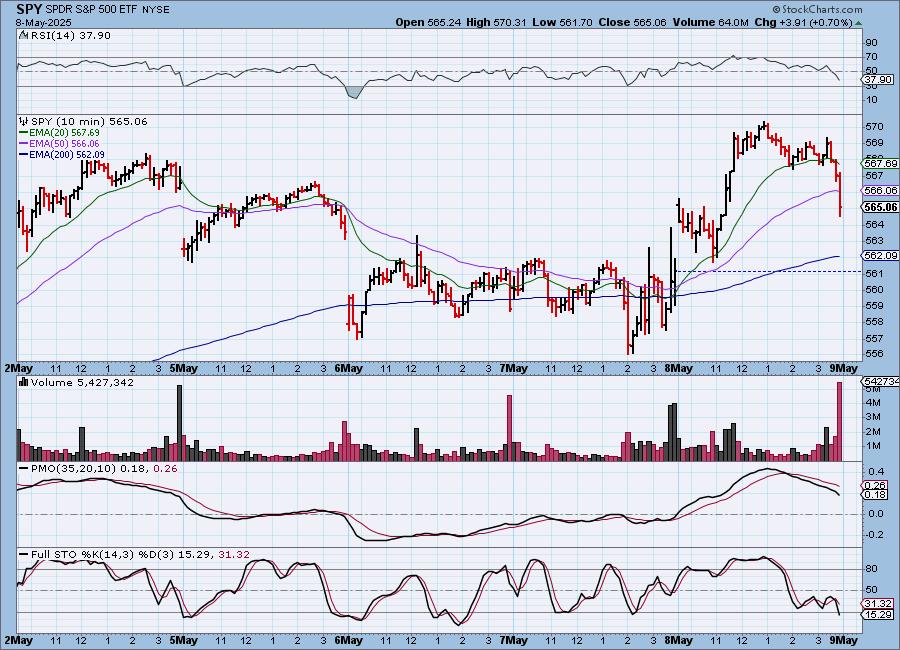Viewport: 900px width, 650px height.
Task: Click the green line swatch for EMA(20)
Action: [x=24, y=133]
